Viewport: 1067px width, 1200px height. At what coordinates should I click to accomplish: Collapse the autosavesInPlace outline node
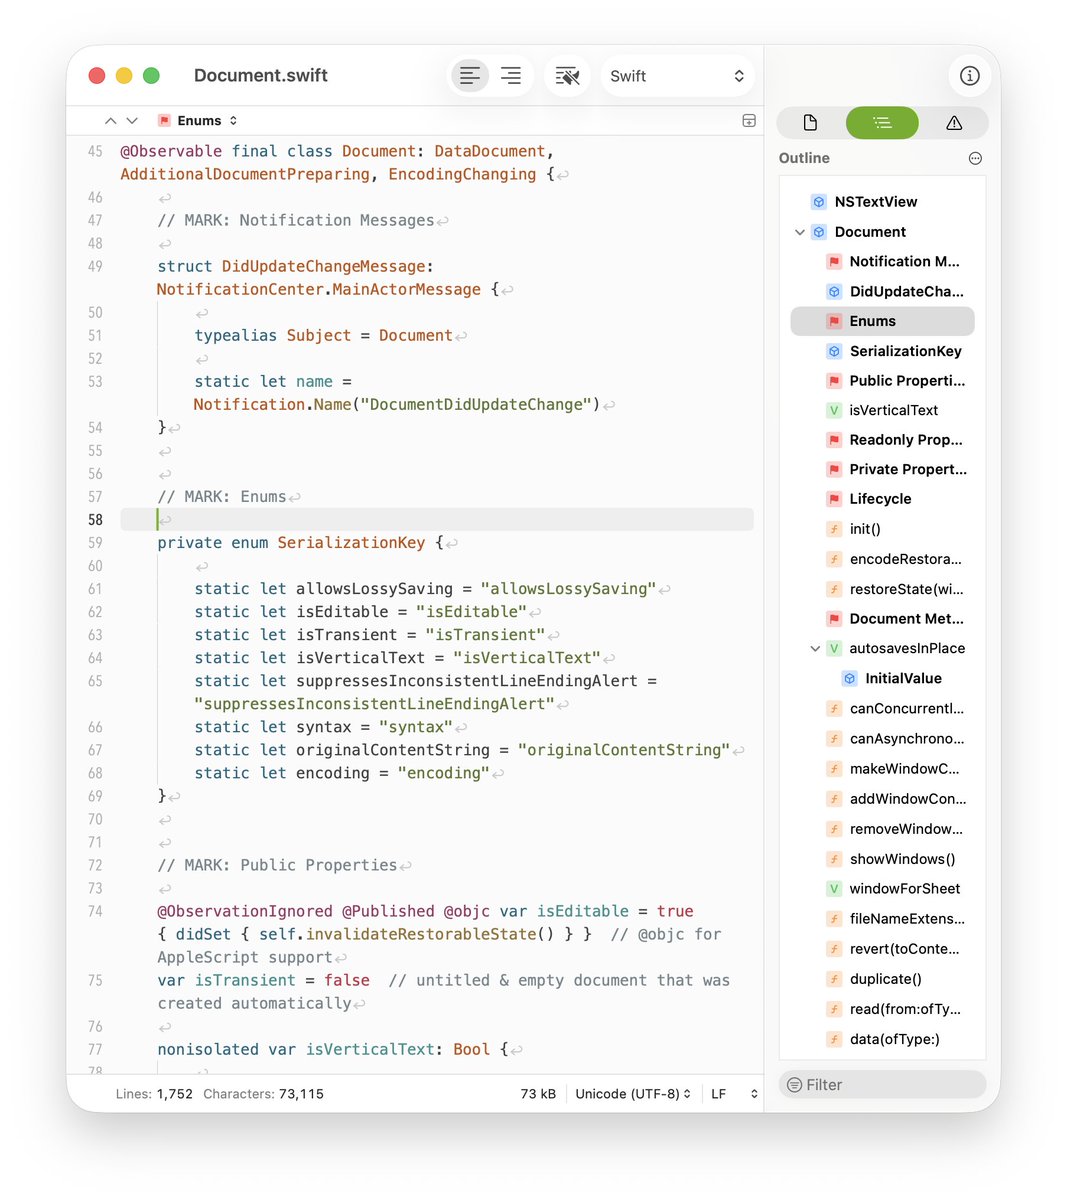[815, 649]
